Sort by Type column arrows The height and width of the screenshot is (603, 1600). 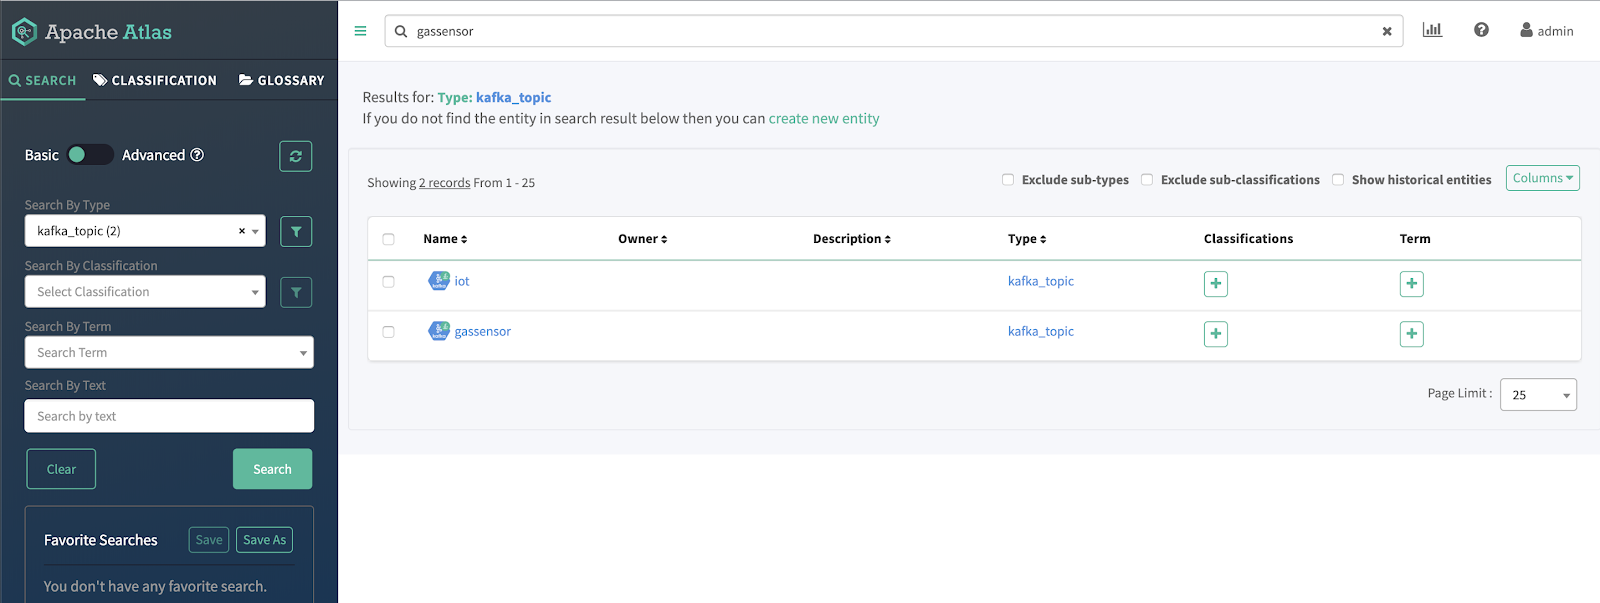tap(1043, 239)
